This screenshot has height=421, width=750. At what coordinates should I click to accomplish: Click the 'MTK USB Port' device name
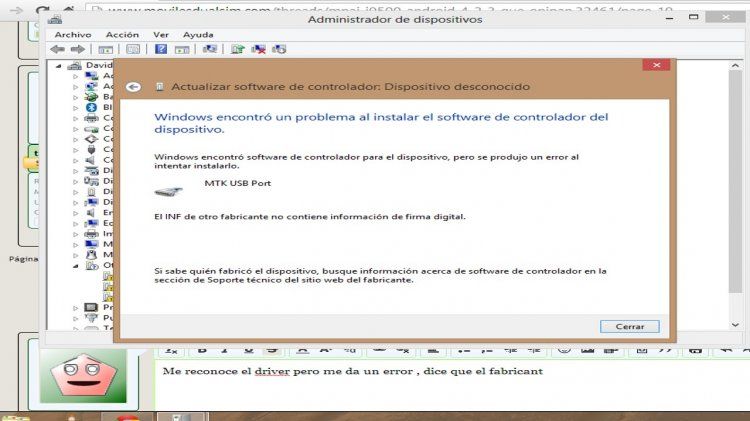coord(238,183)
